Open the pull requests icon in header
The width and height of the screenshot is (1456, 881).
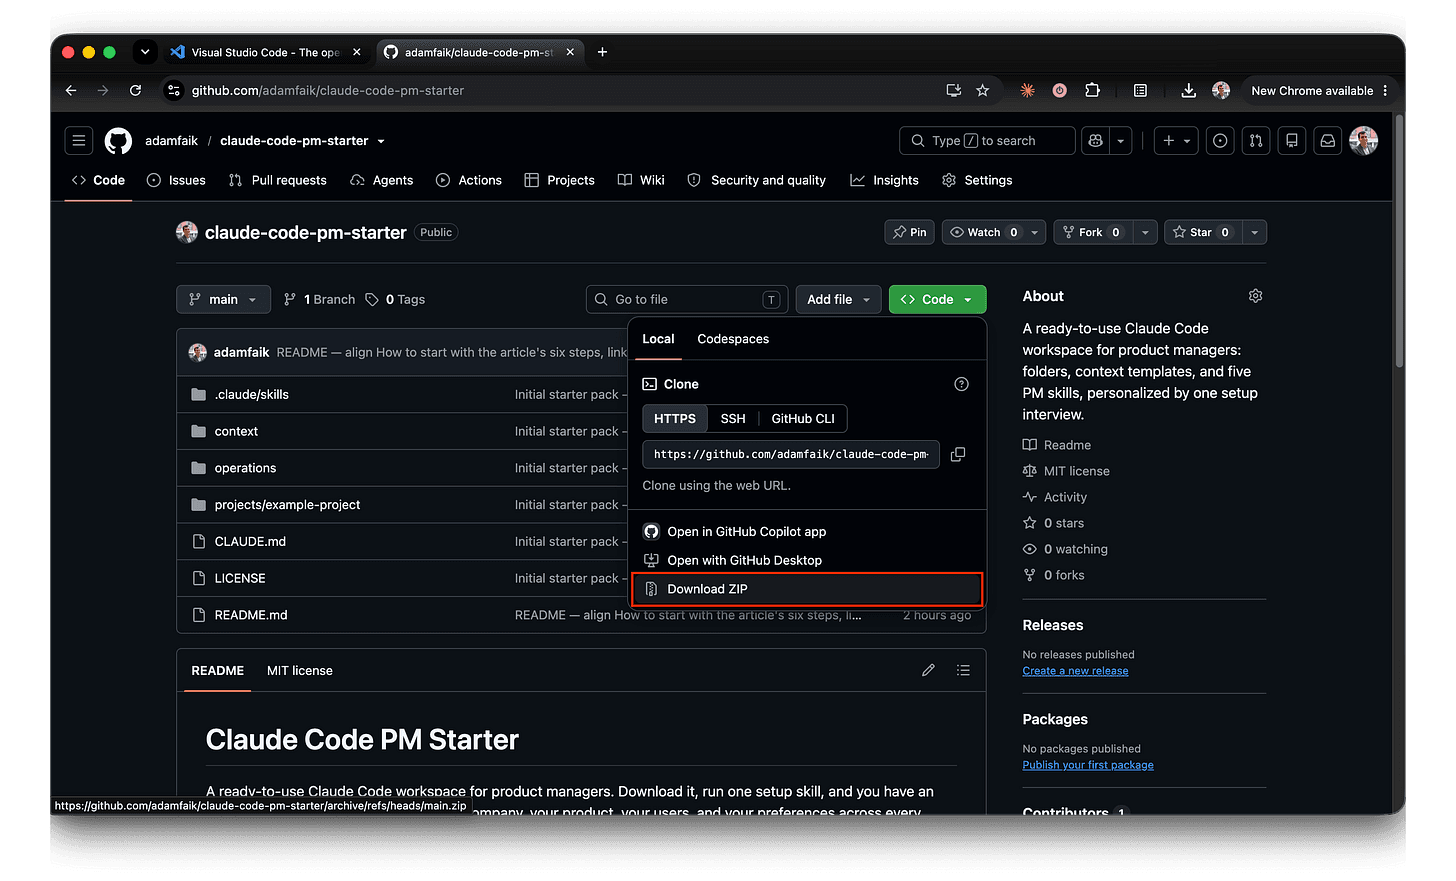pyautogui.click(x=1256, y=141)
